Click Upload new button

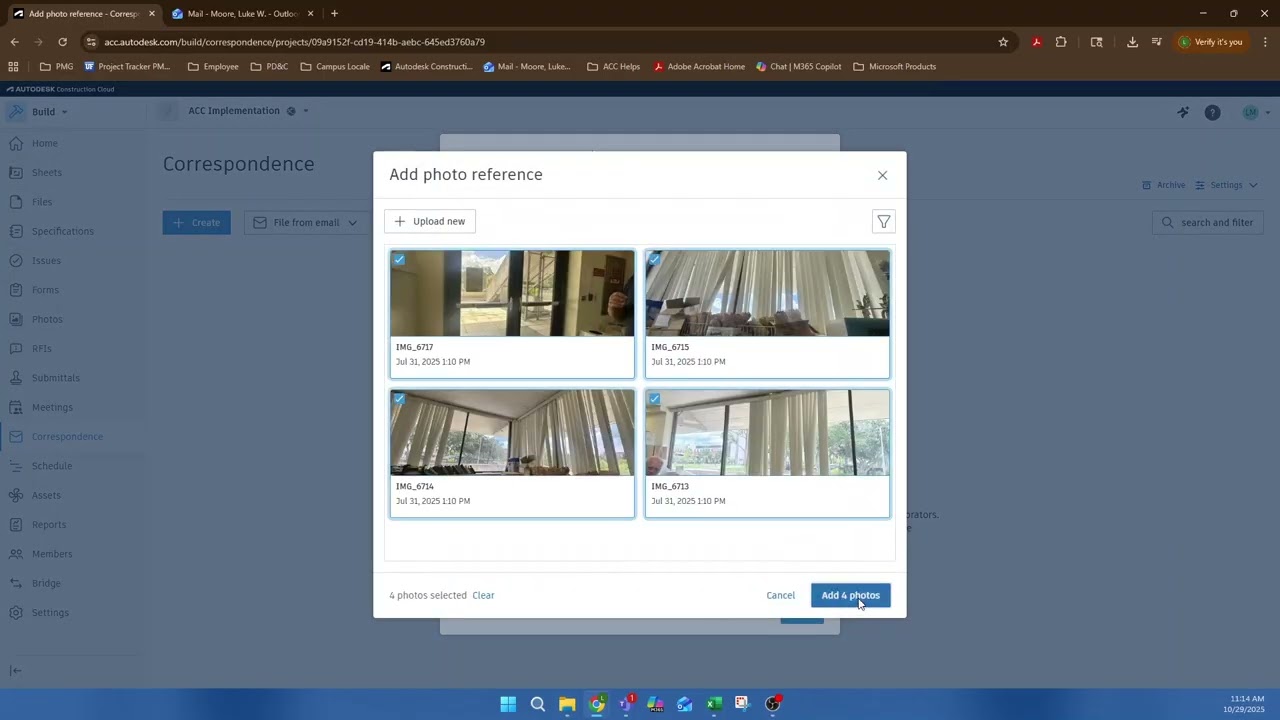[x=430, y=221]
